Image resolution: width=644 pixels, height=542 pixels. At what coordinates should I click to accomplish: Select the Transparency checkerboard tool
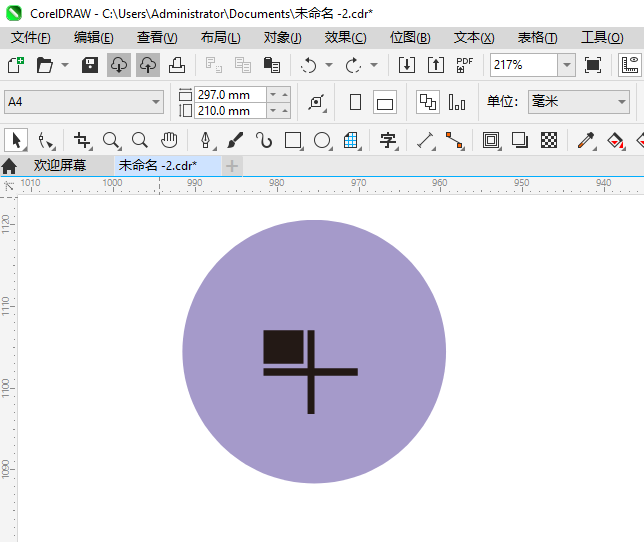(x=549, y=140)
